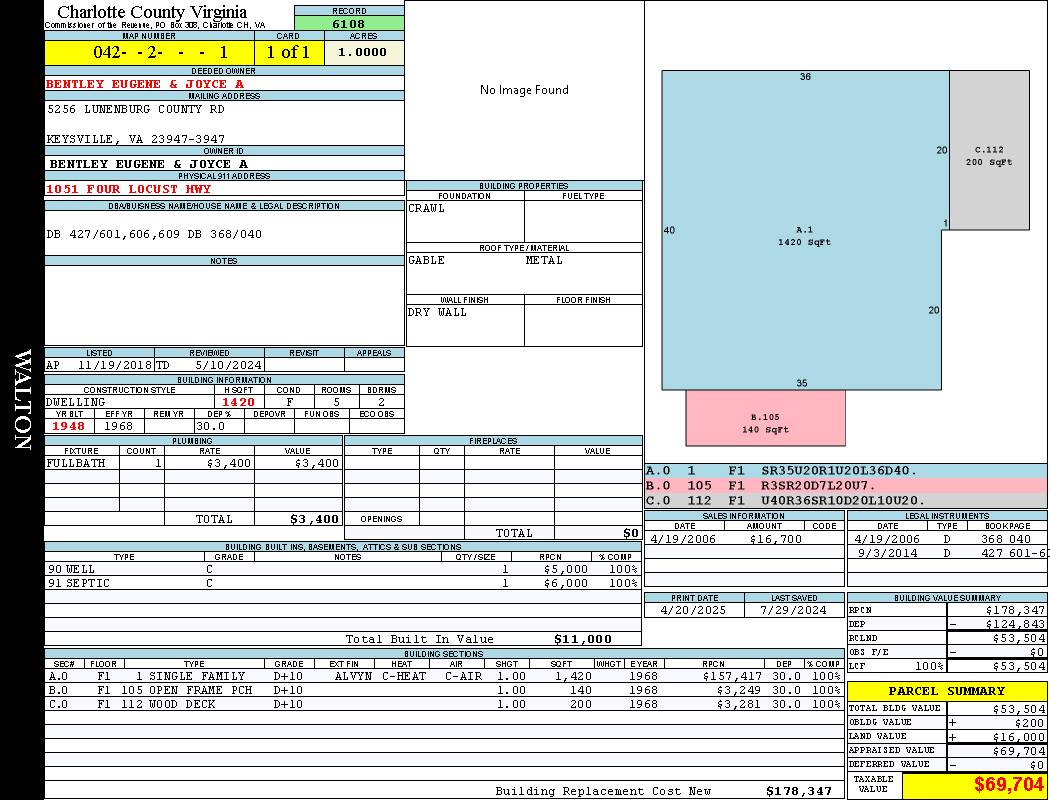Select the A.0 Single Family building section row
Screen dimensions: 1050x800
tap(443, 676)
